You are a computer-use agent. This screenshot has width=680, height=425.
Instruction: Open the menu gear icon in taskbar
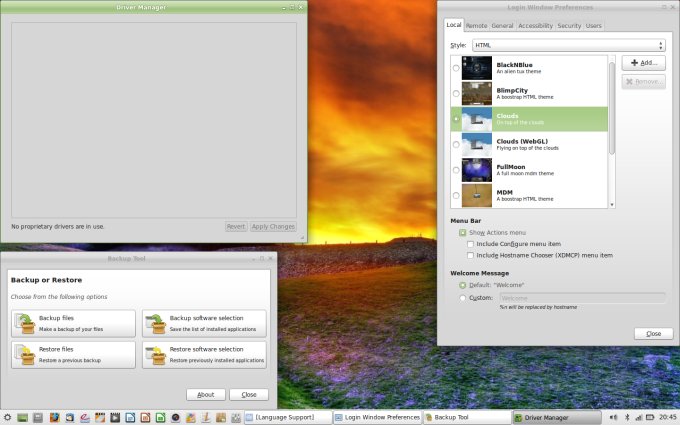point(8,416)
